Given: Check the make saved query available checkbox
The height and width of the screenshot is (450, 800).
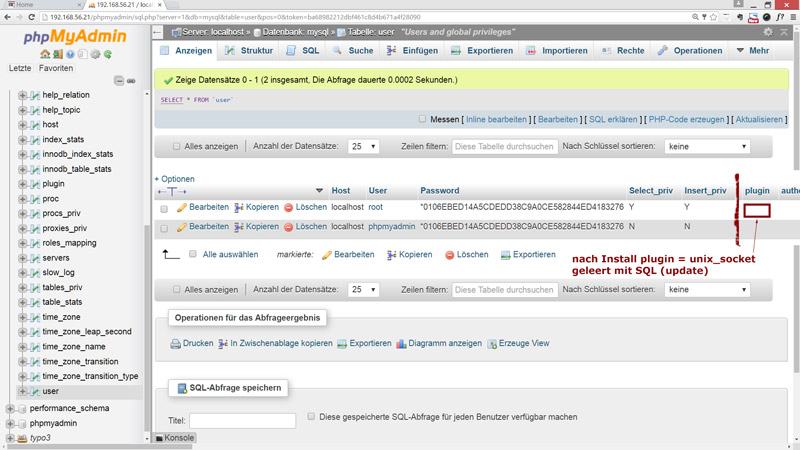Looking at the screenshot, I should (x=311, y=416).
